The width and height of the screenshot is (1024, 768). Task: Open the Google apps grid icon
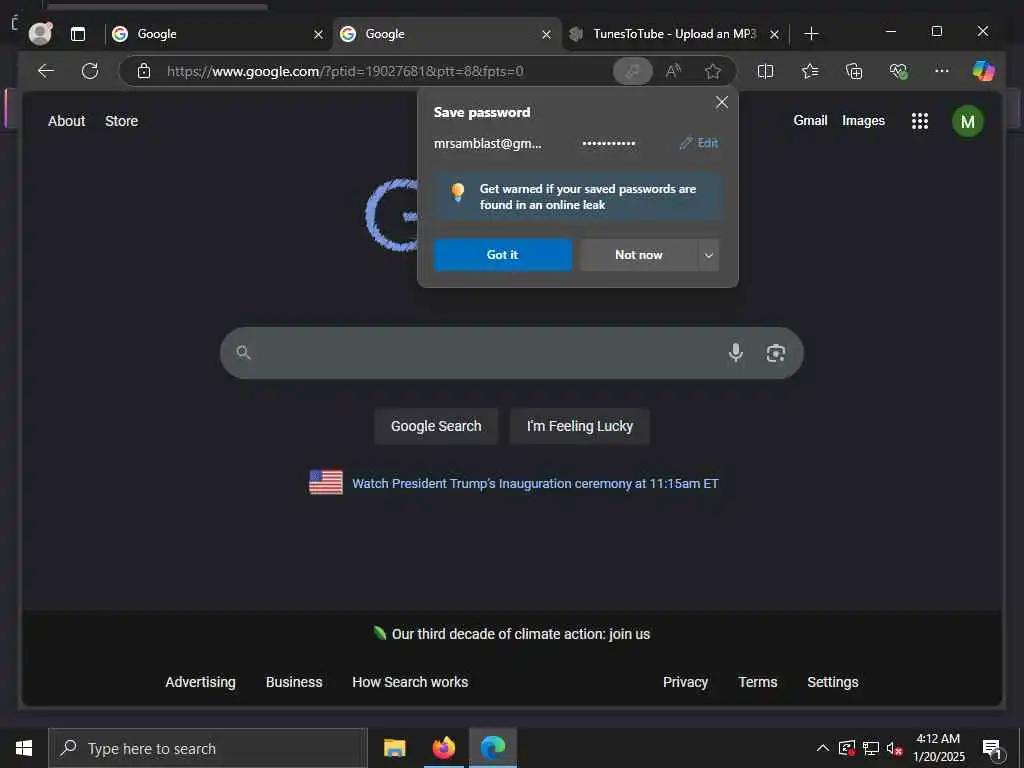(x=920, y=121)
